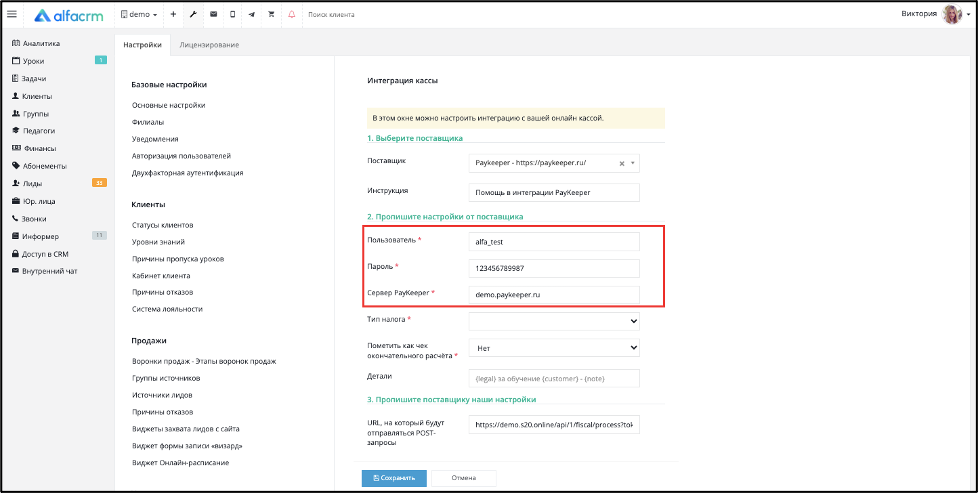
Task: Open Группы in the sidebar
Action: 31,114
